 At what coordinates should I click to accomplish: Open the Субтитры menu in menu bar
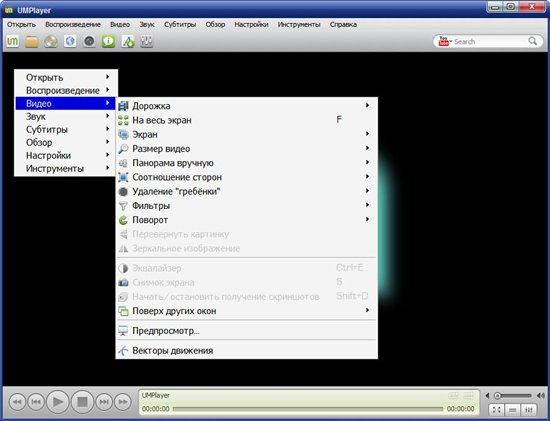(180, 25)
